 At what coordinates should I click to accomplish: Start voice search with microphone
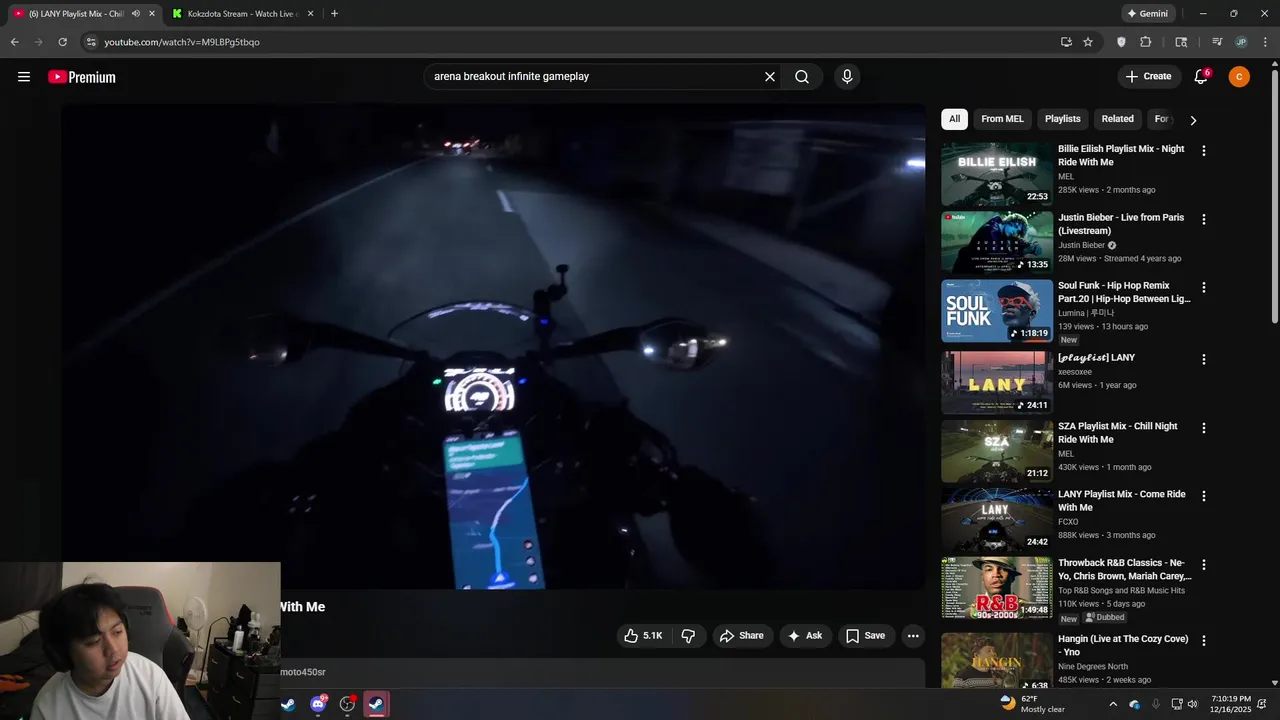point(847,77)
